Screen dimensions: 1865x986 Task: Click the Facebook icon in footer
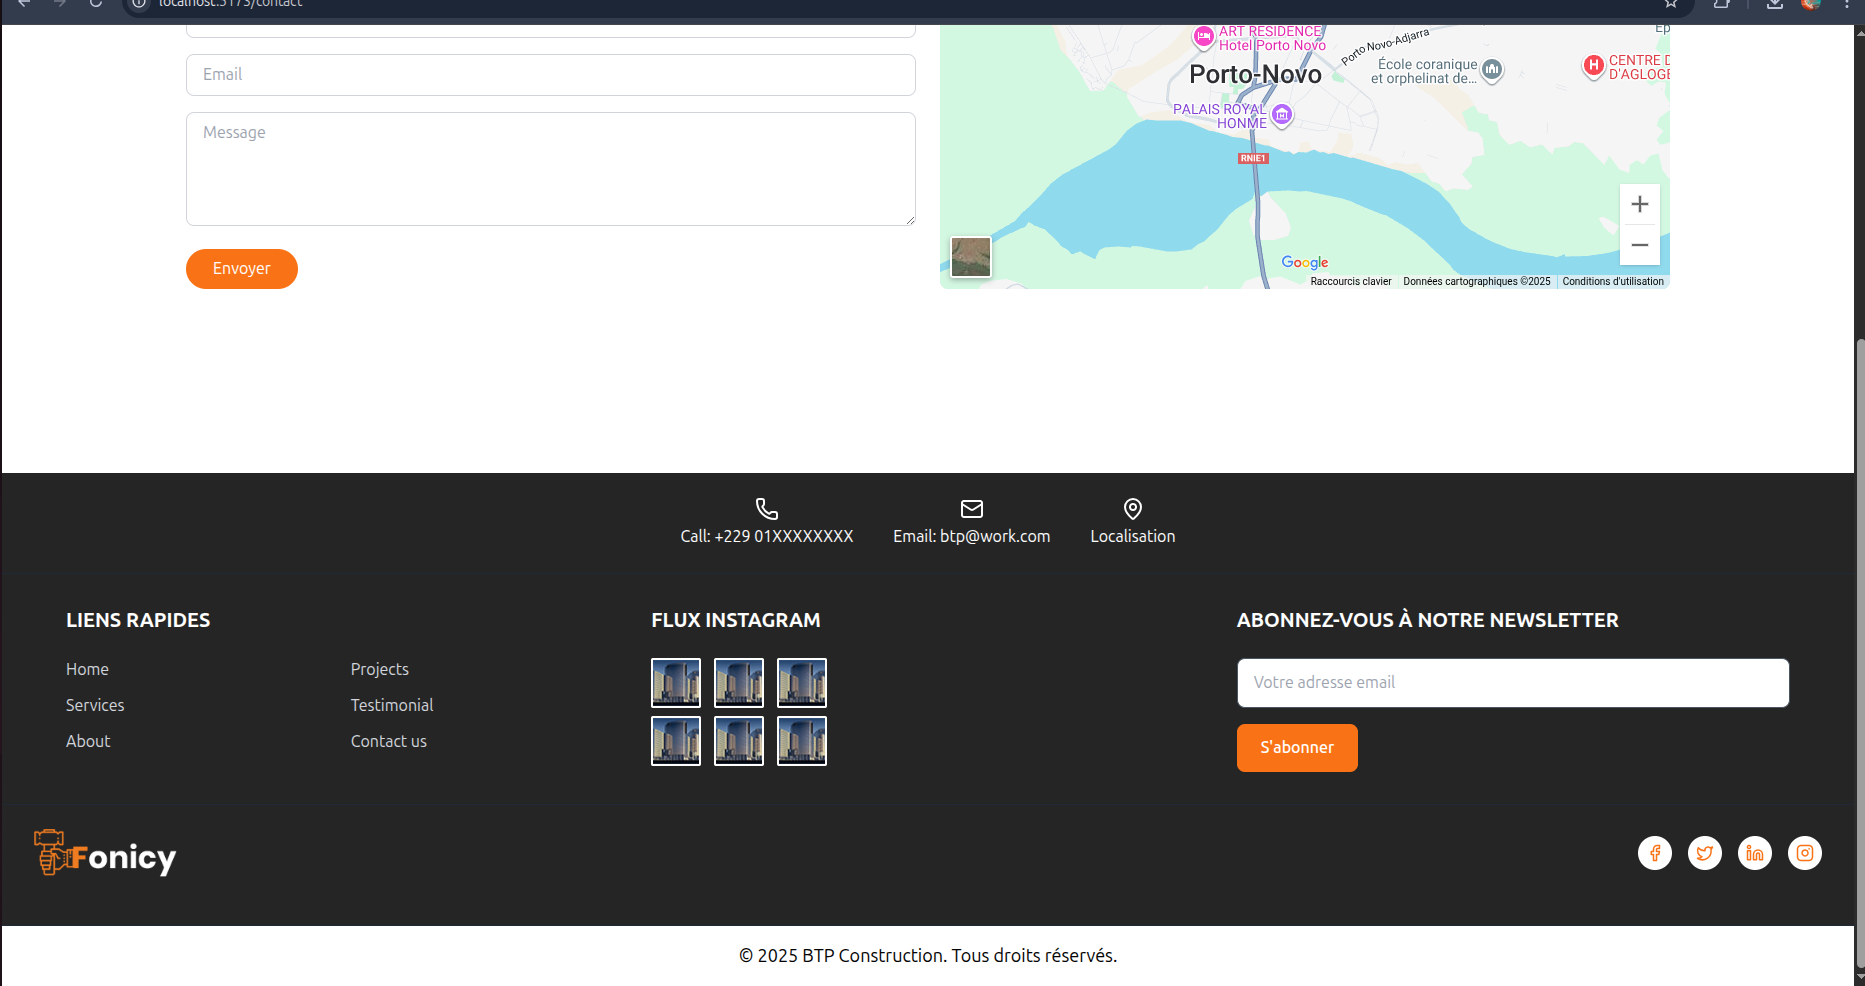tap(1654, 853)
